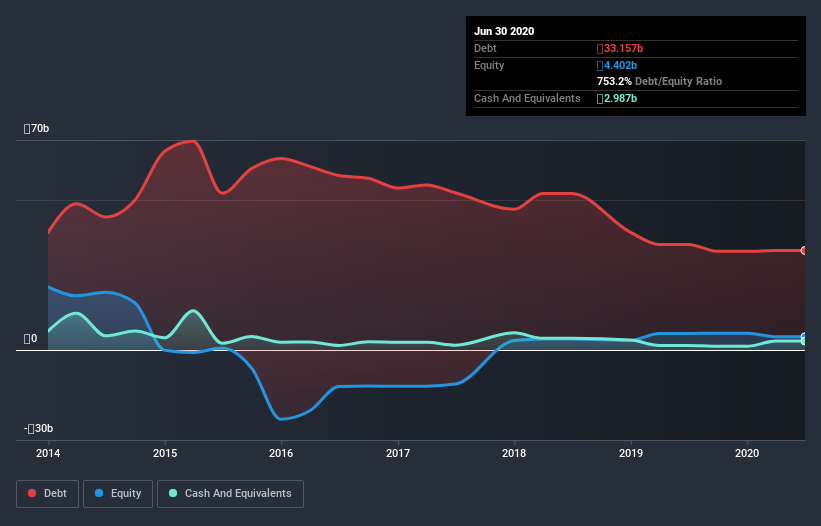Click the 70b y-axis label

click(36, 129)
